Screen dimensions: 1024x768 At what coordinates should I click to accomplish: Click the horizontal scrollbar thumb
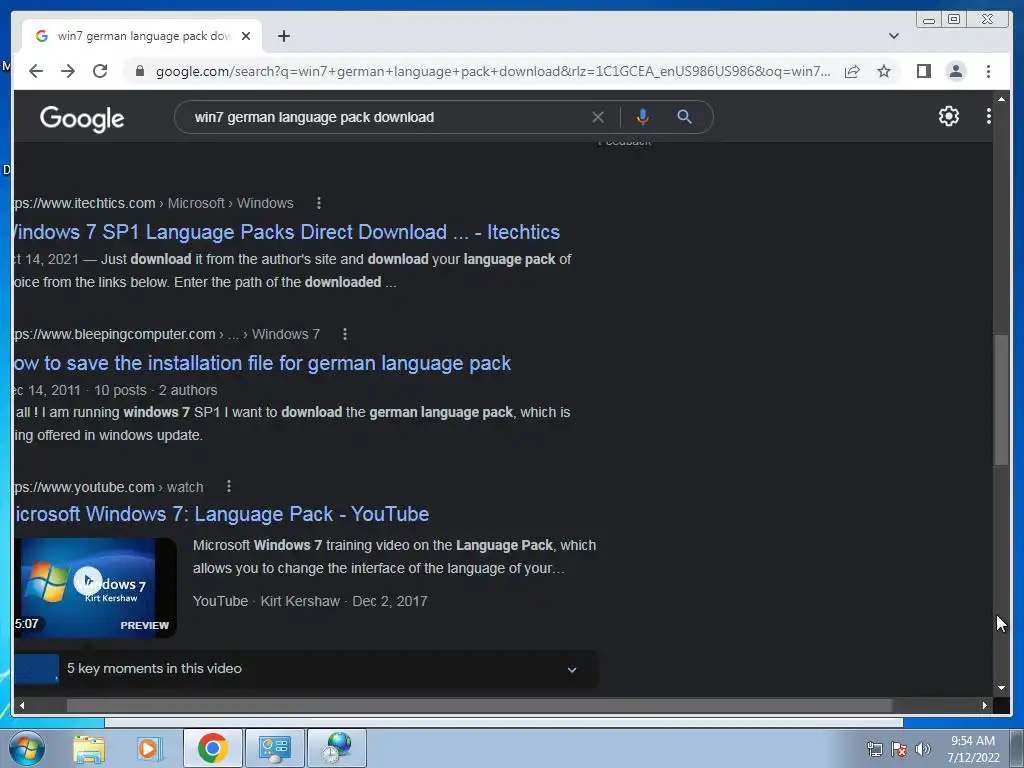point(480,705)
